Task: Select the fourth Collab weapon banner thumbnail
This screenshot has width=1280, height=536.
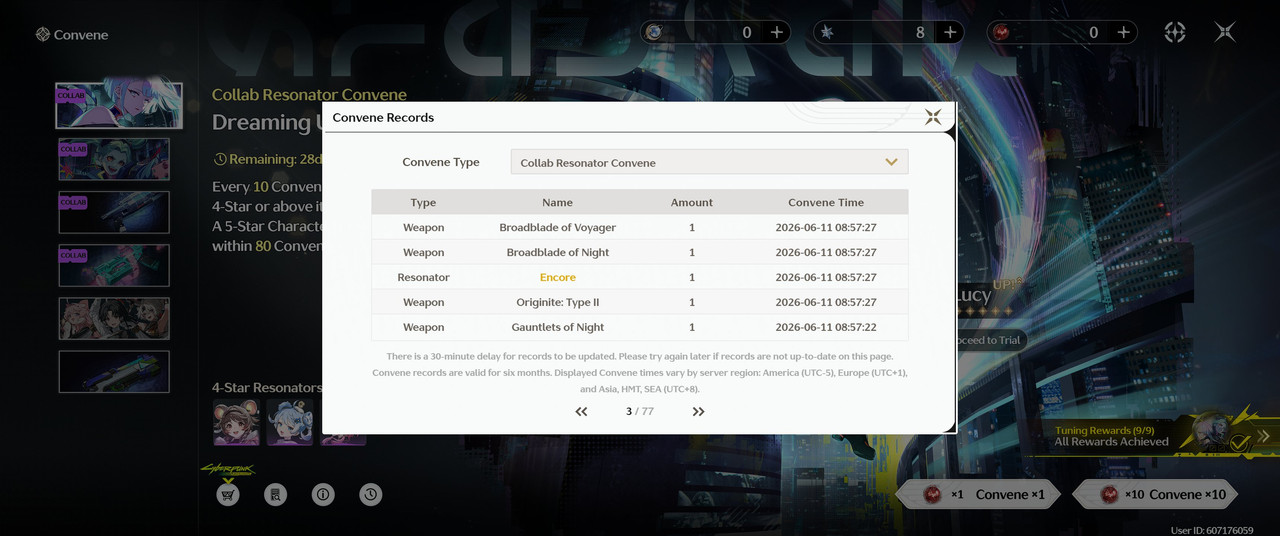Action: (114, 265)
